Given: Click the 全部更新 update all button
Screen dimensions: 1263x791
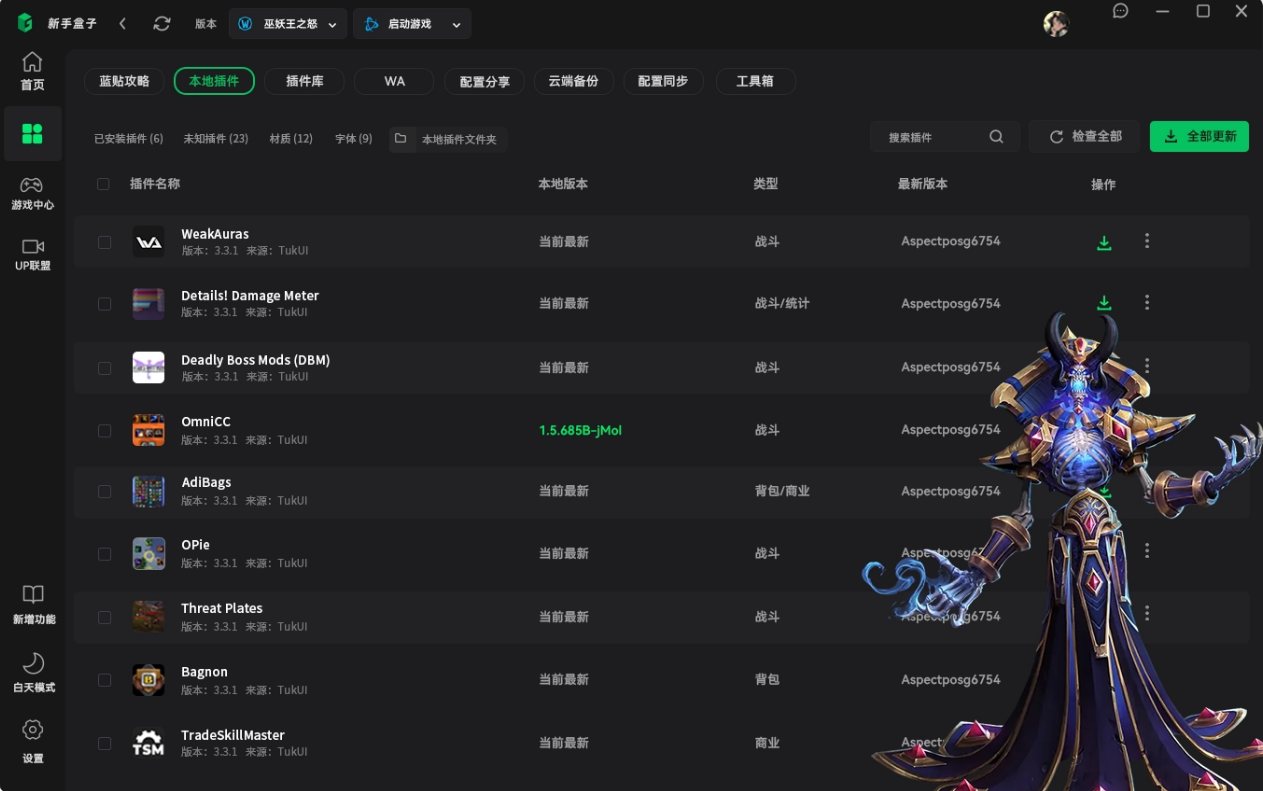Looking at the screenshot, I should (1199, 136).
